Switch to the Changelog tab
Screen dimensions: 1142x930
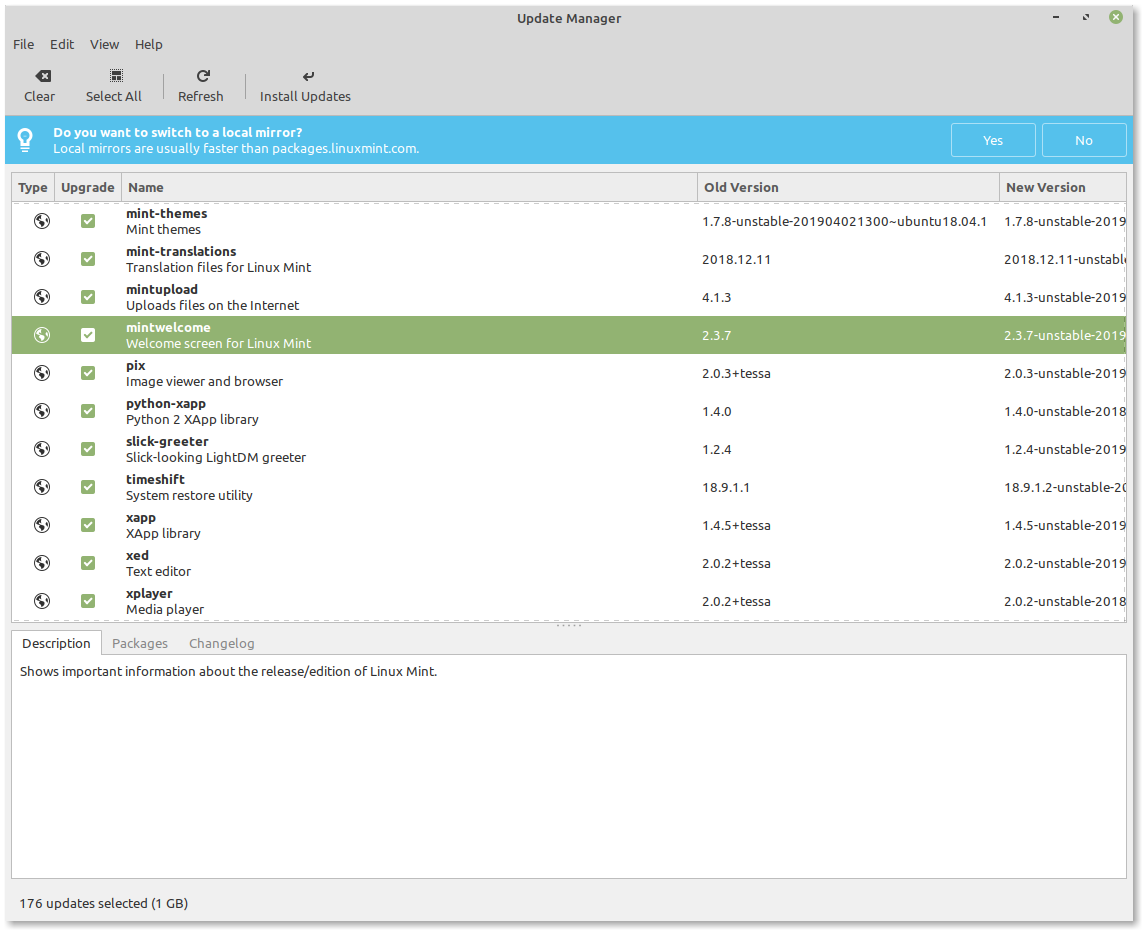[x=221, y=643]
